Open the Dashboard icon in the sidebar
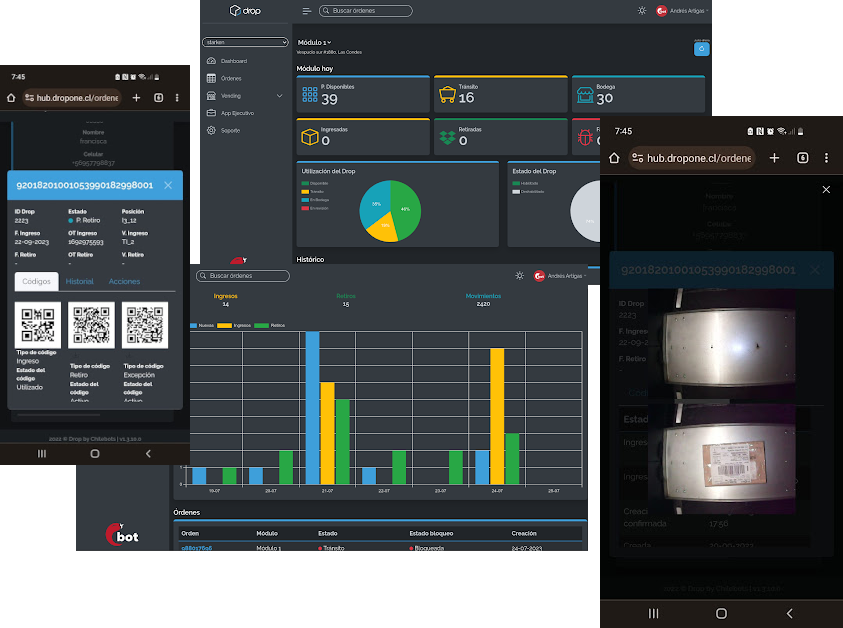The image size is (843, 628). [211, 61]
